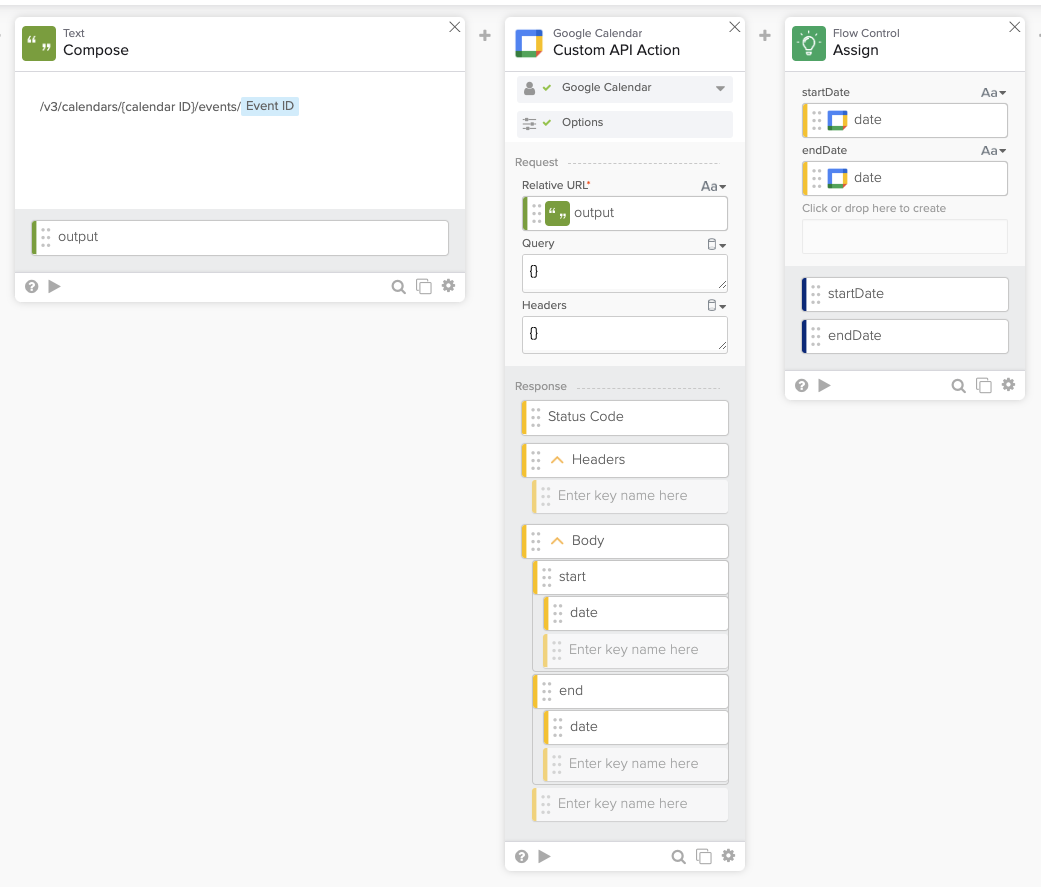1041x887 pixels.
Task: Click the Flow Control Assign lightbulb icon
Action: [x=808, y=43]
